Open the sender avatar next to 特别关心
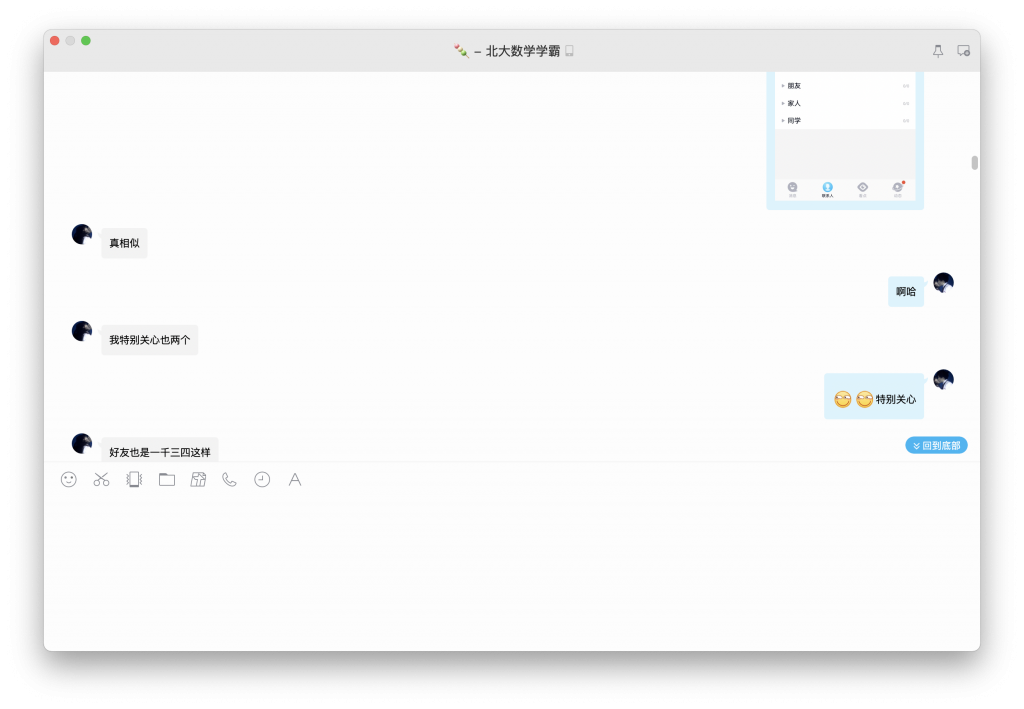The width and height of the screenshot is (1024, 709). [943, 380]
